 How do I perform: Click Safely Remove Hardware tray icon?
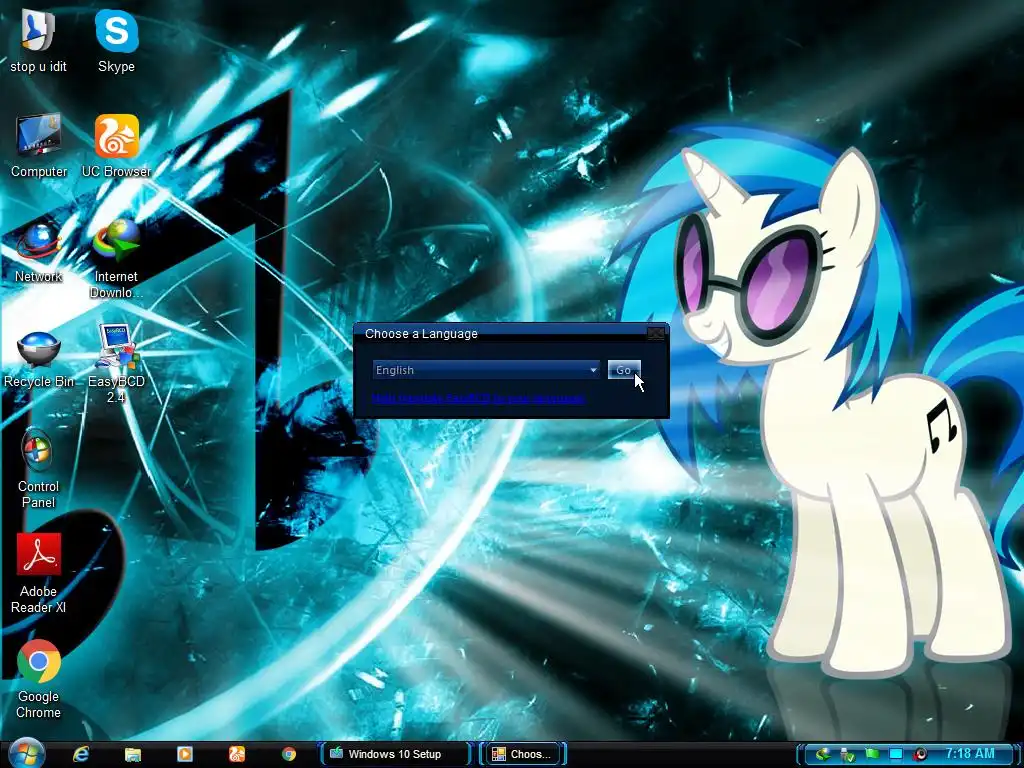[x=848, y=755]
